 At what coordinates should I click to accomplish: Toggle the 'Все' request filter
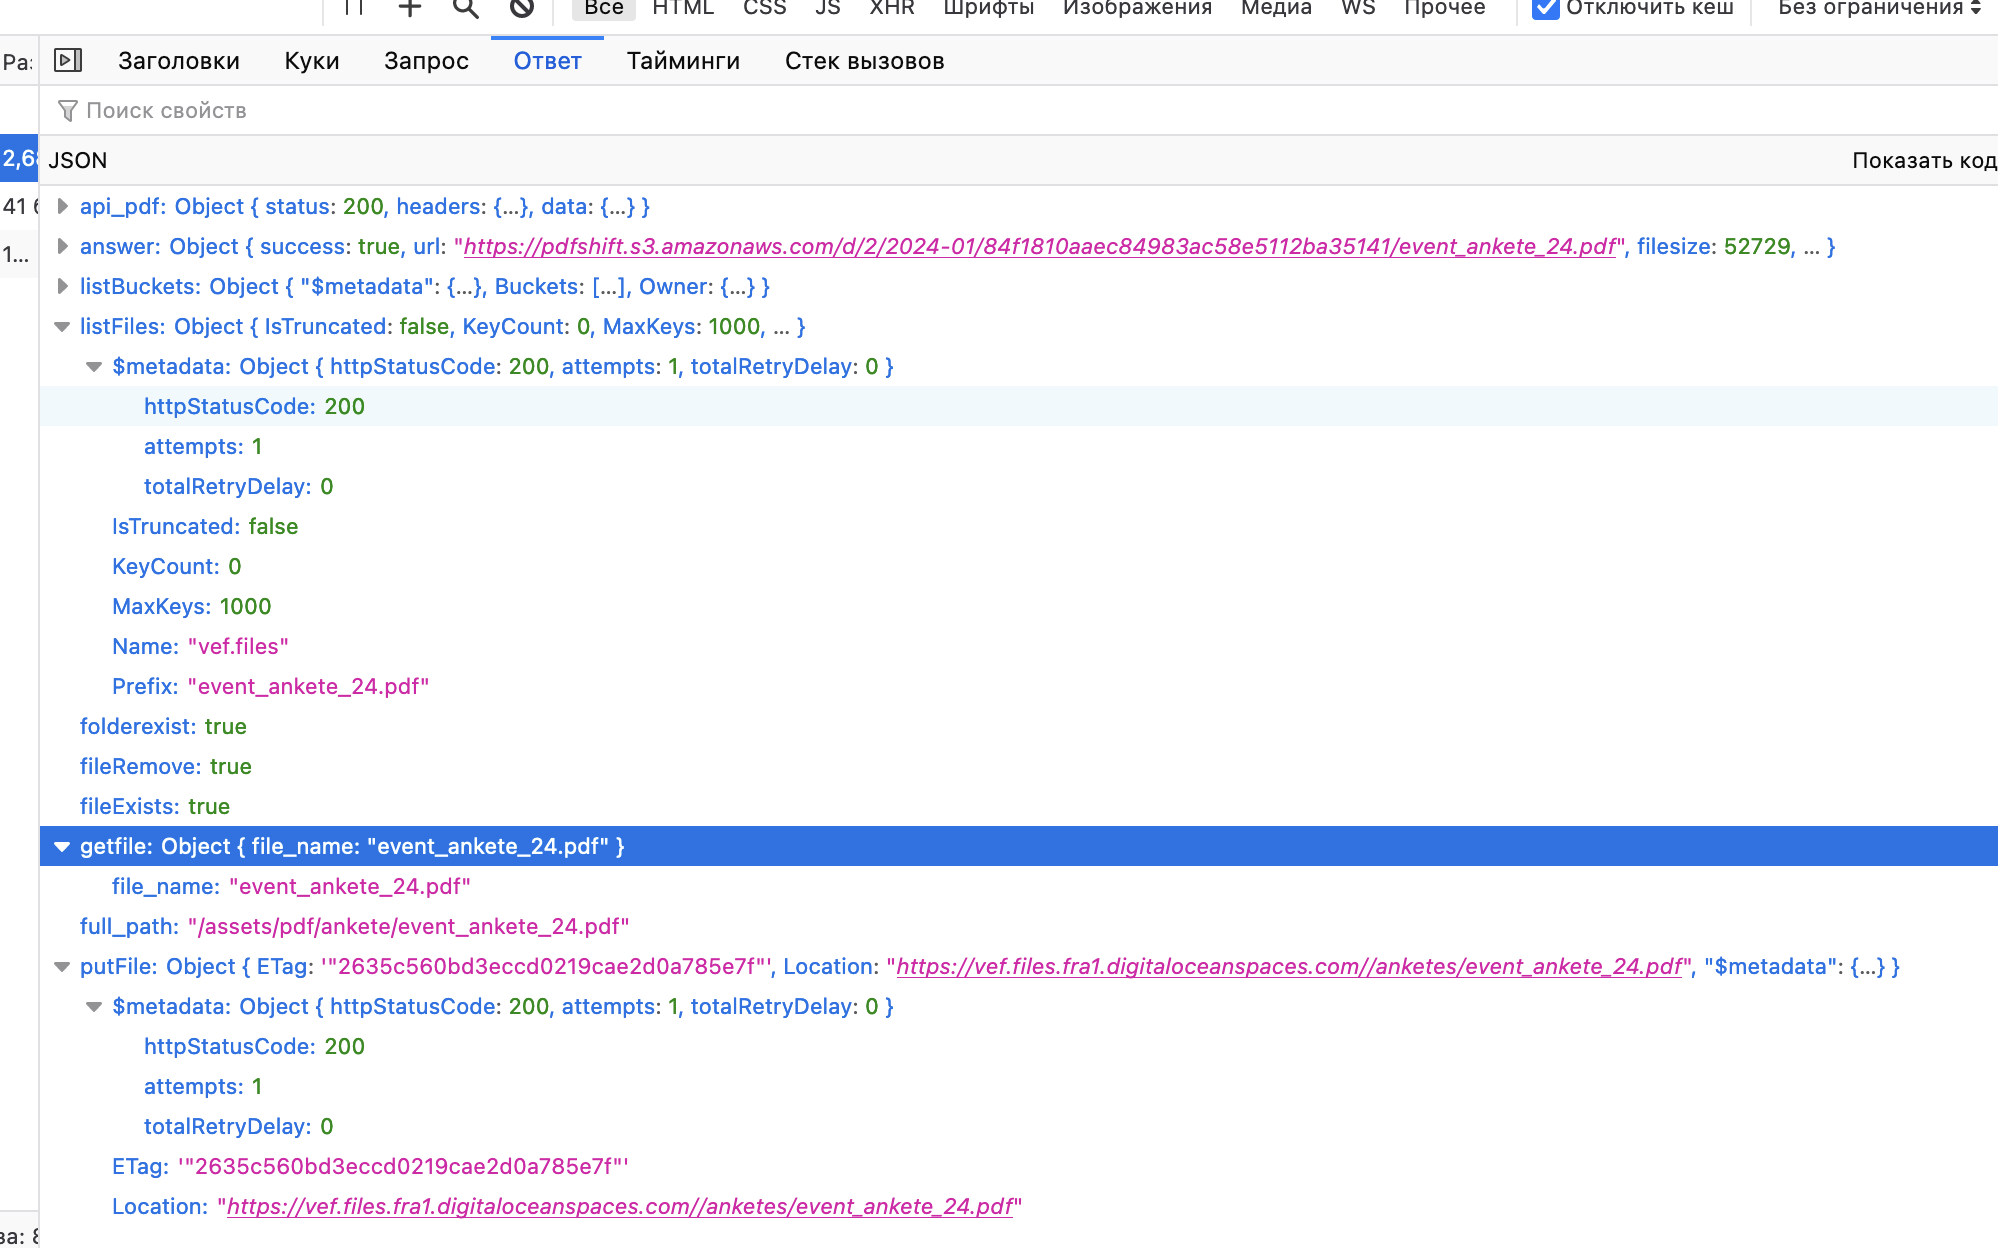point(603,8)
